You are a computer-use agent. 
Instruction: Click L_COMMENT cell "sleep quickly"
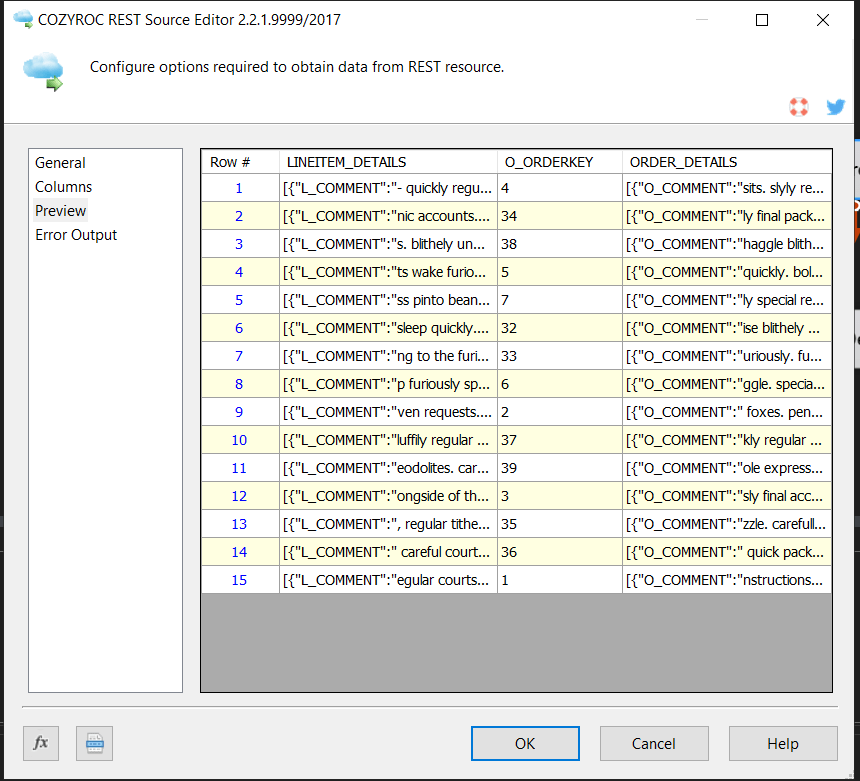(388, 328)
